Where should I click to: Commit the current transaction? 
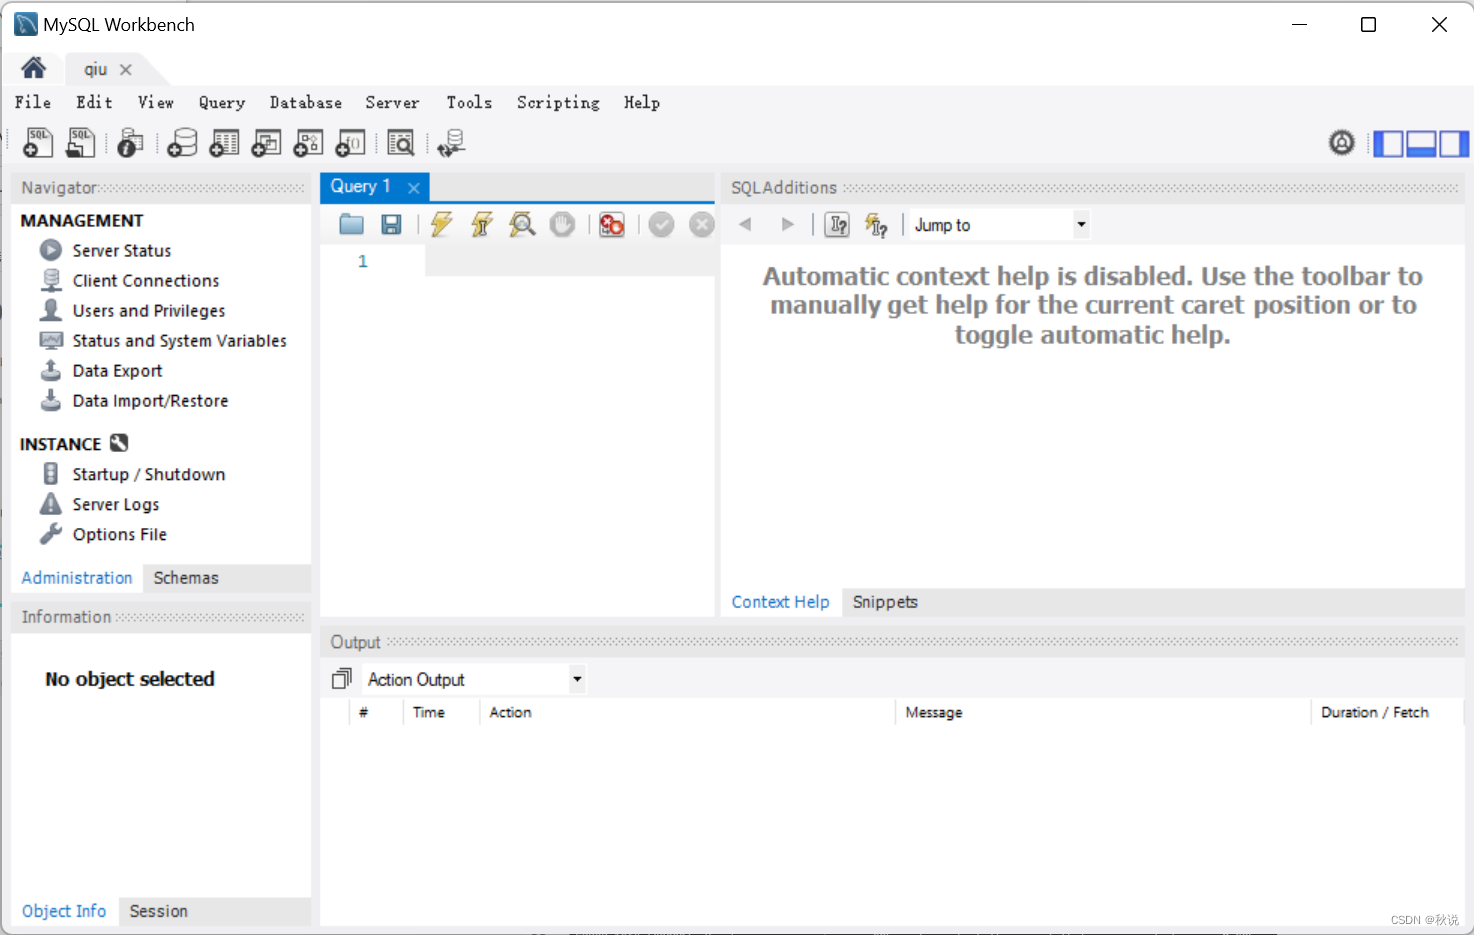(661, 224)
